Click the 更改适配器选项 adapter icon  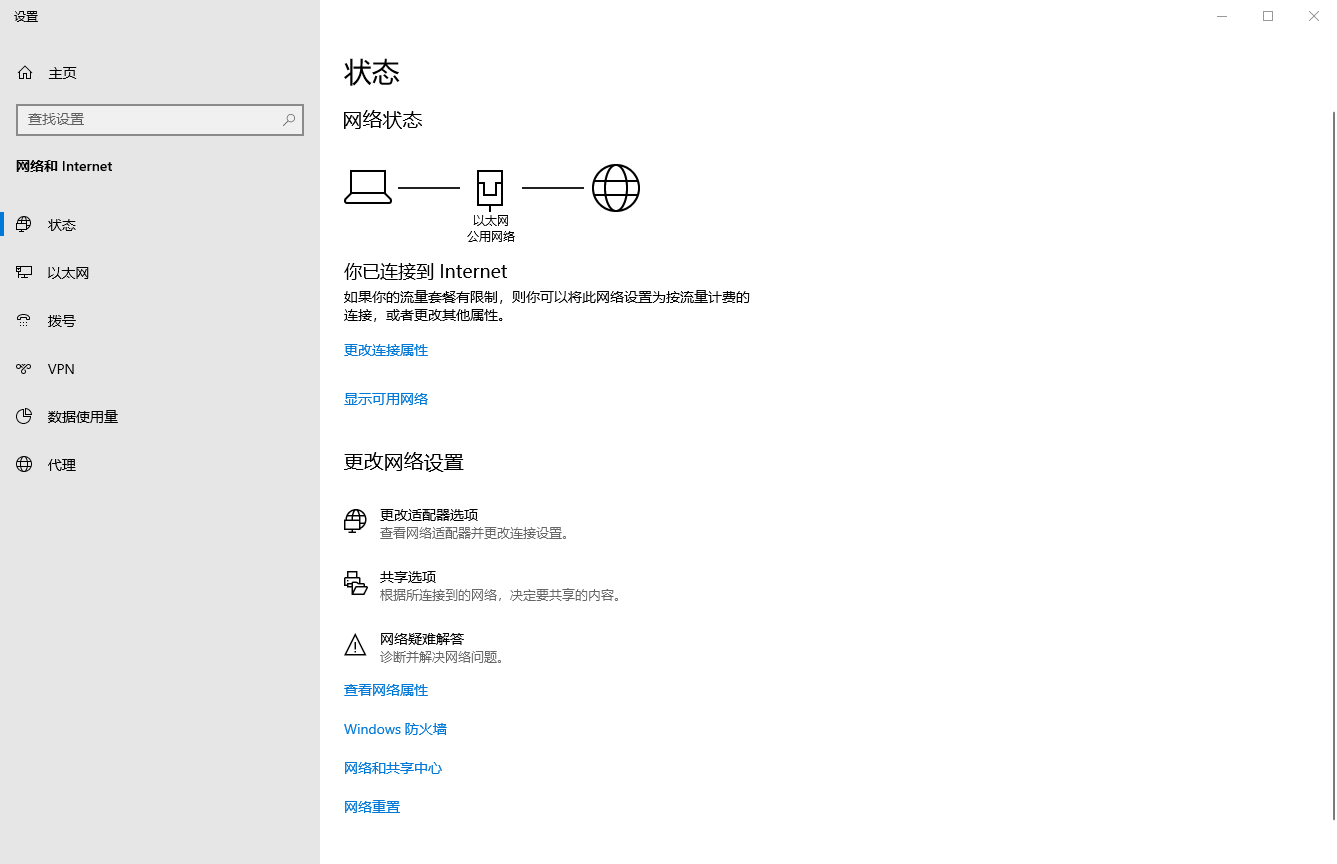(355, 521)
